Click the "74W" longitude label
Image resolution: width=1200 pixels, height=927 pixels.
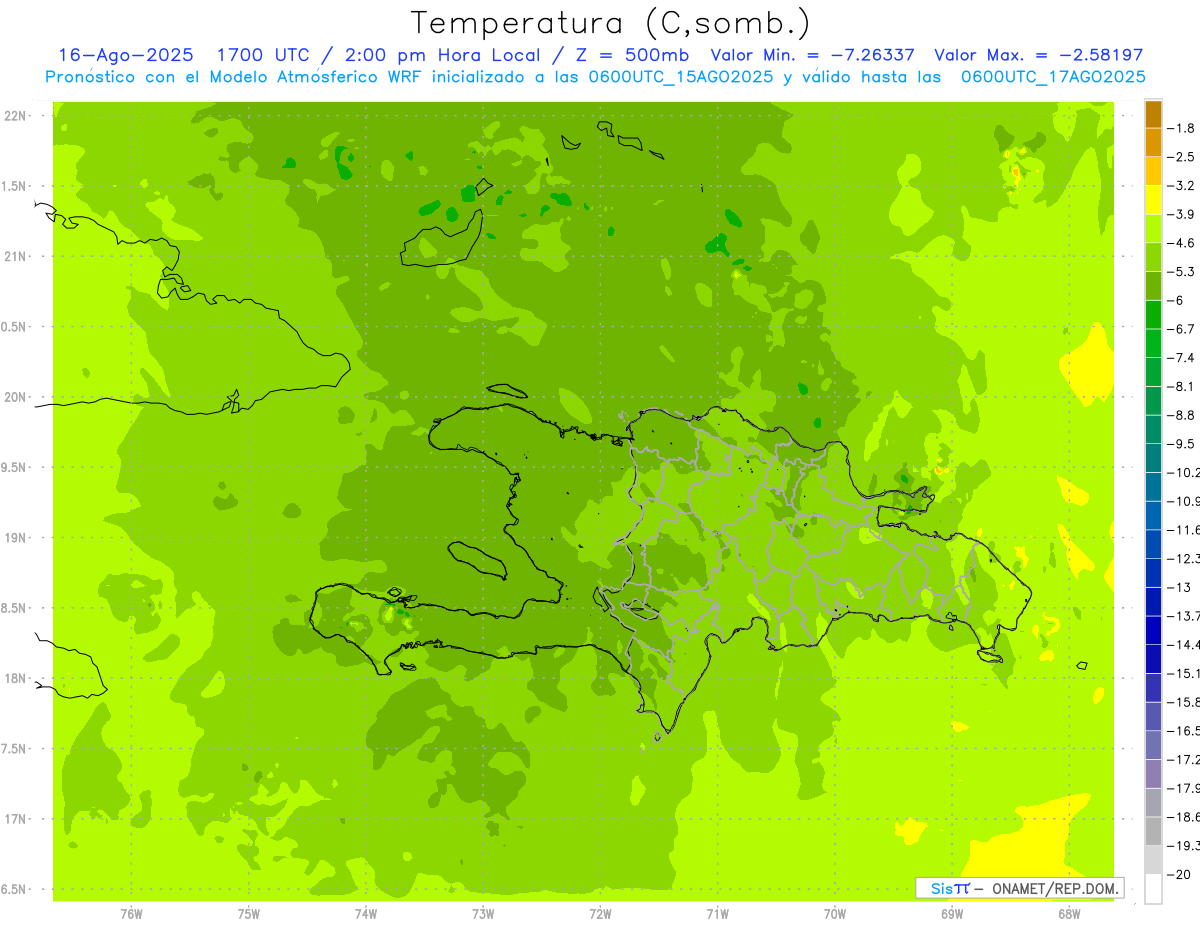tap(365, 914)
